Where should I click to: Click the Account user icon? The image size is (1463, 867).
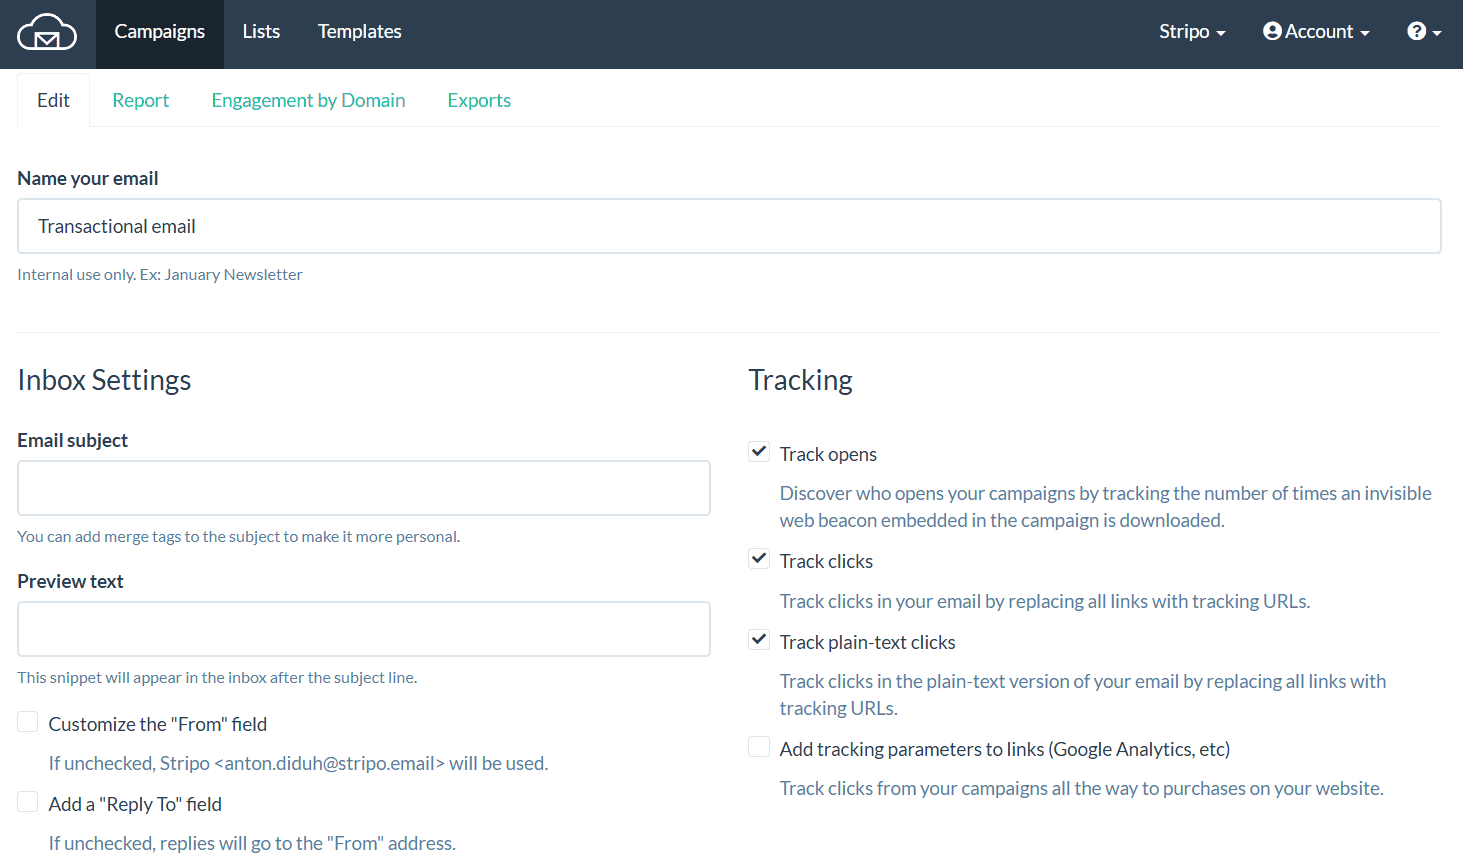[x=1272, y=31]
